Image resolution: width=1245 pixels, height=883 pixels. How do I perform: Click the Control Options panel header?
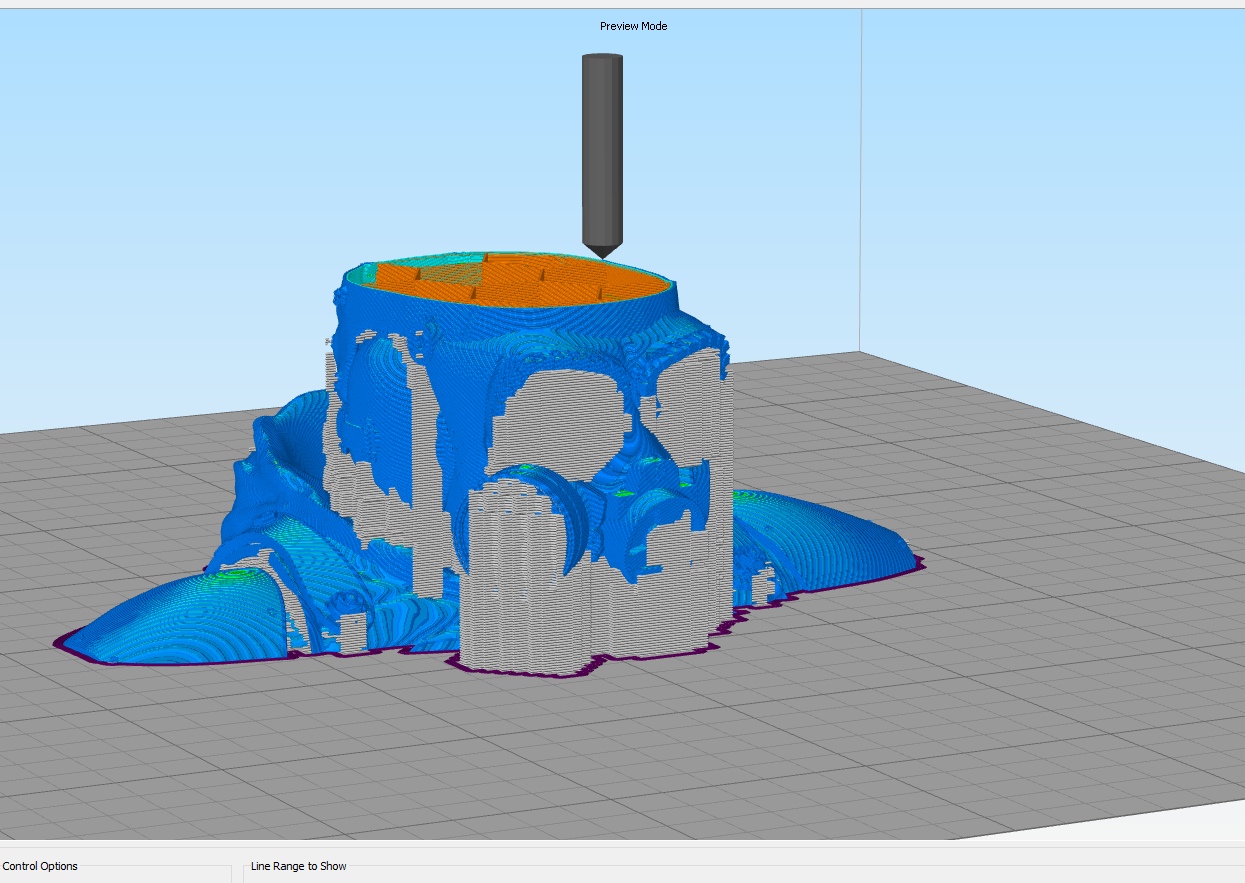pos(40,866)
